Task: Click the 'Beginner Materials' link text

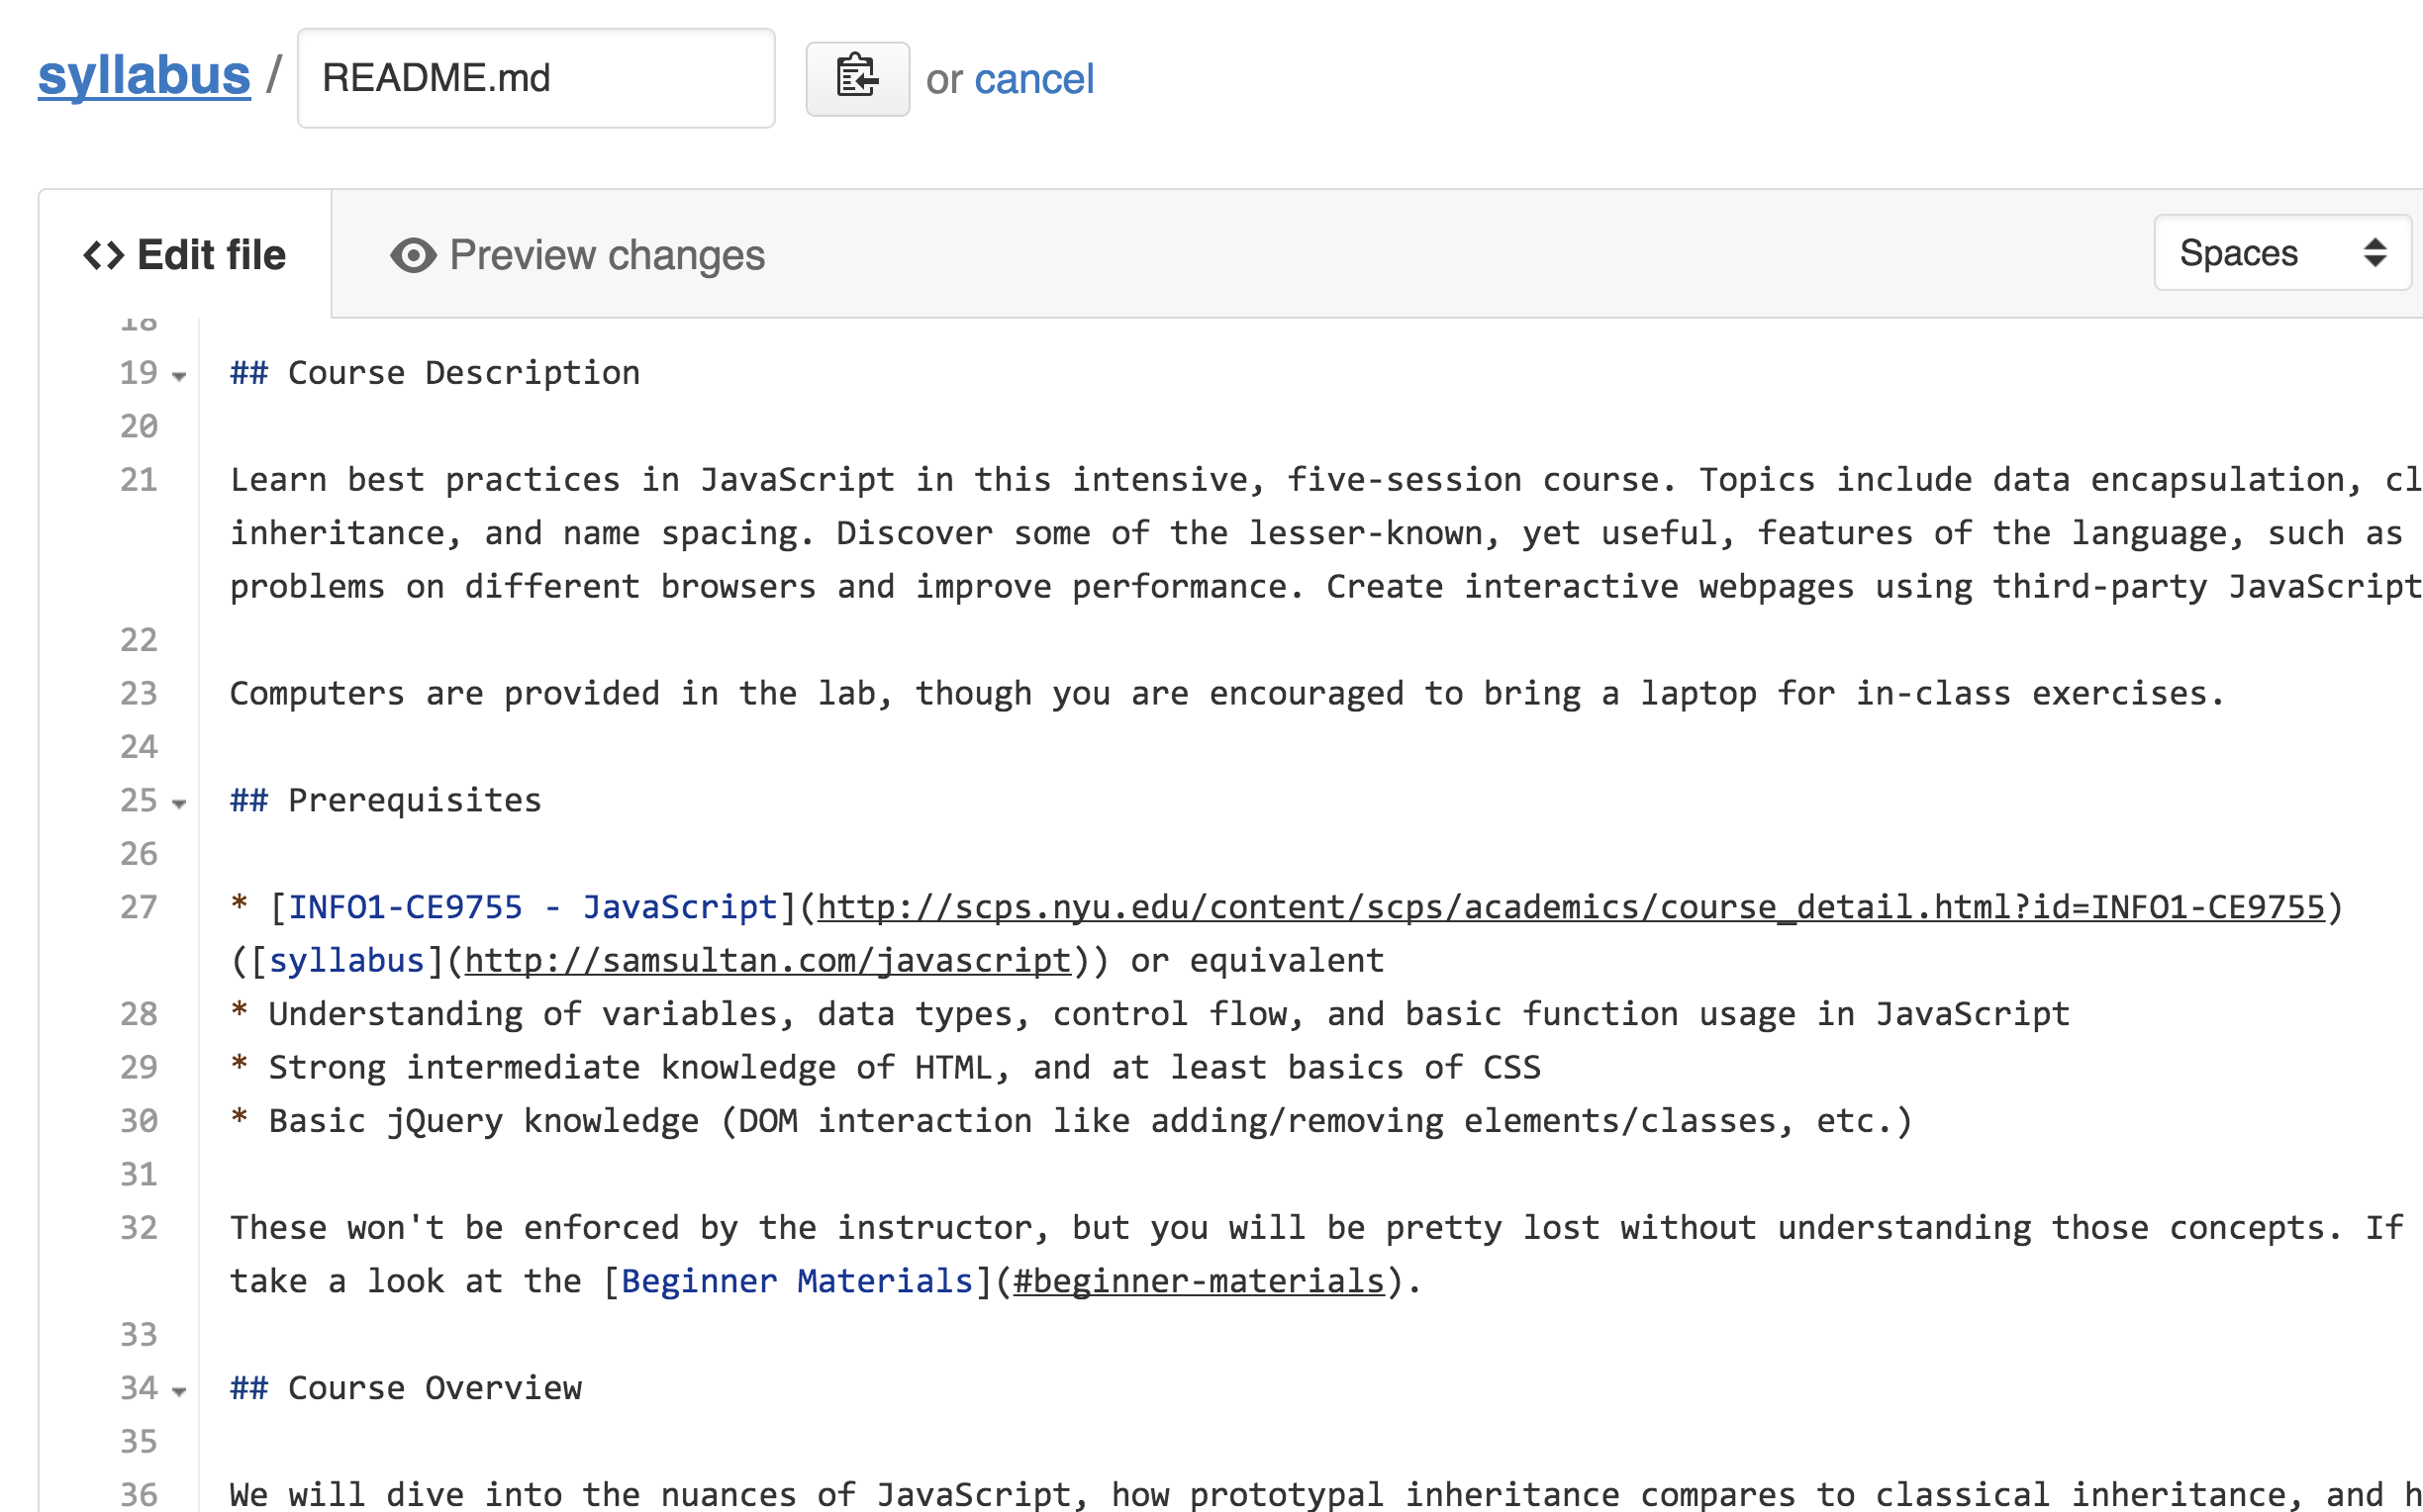Action: coord(797,1281)
